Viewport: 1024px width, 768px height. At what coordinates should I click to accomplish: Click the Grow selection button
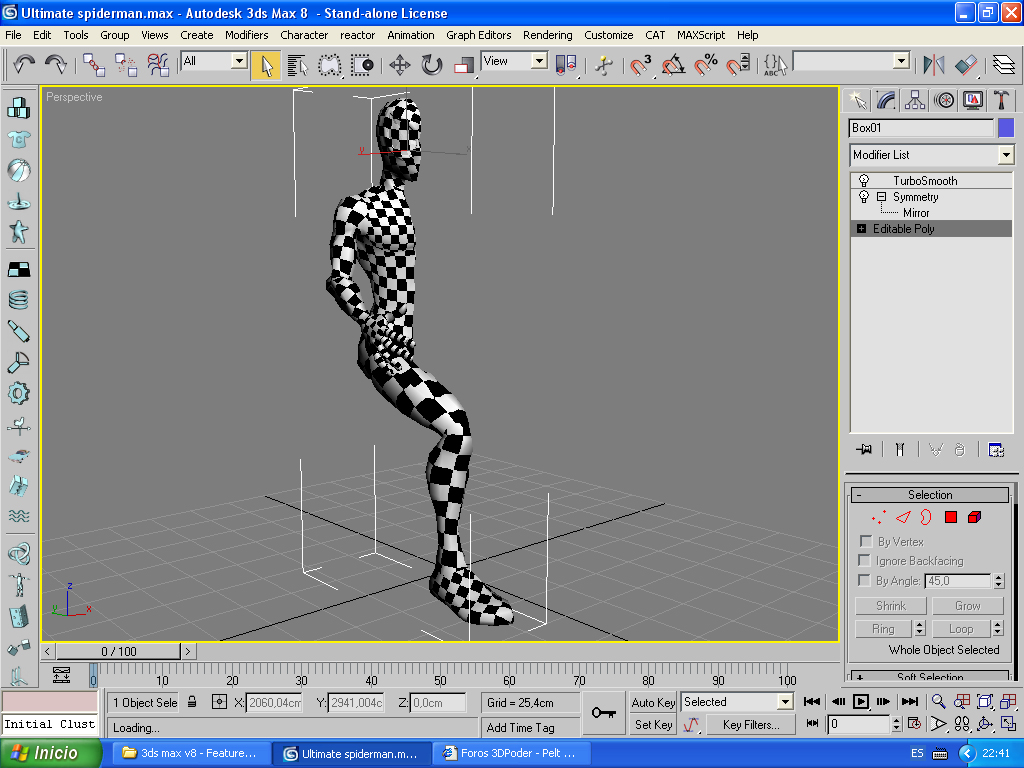968,605
